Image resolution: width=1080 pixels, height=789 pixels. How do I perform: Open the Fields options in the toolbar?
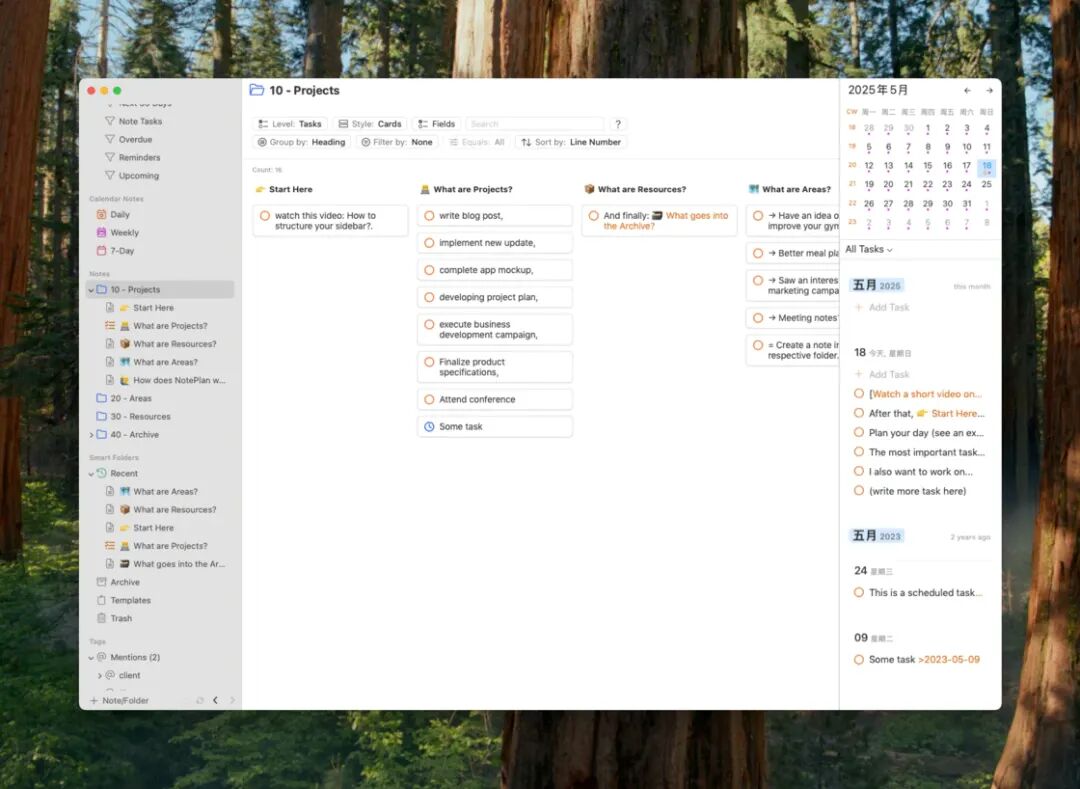click(437, 124)
